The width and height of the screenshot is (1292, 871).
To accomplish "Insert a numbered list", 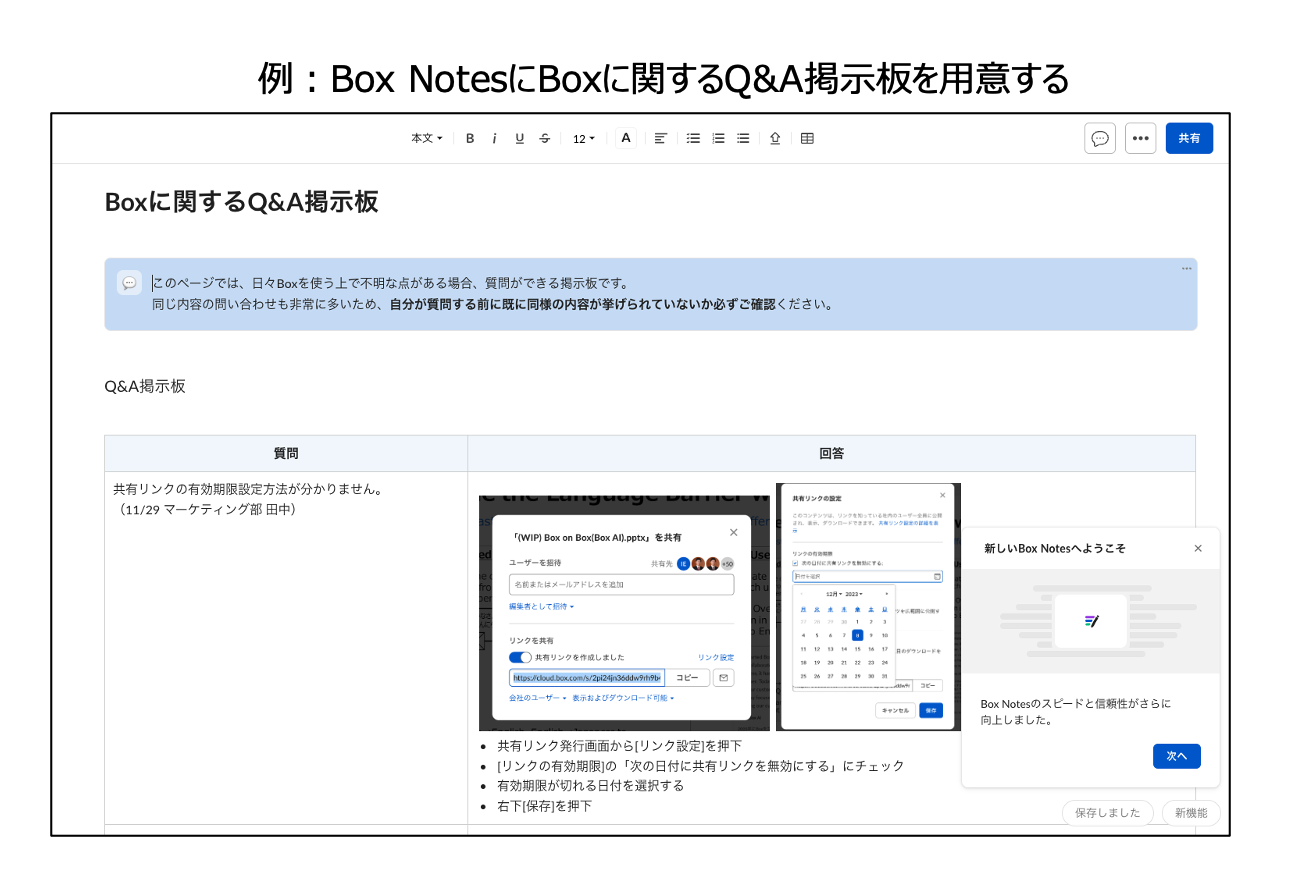I will [x=718, y=139].
